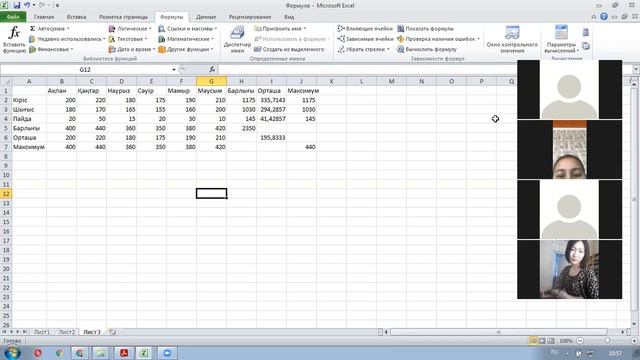Click the formula bar fx icon

click(x=212, y=69)
